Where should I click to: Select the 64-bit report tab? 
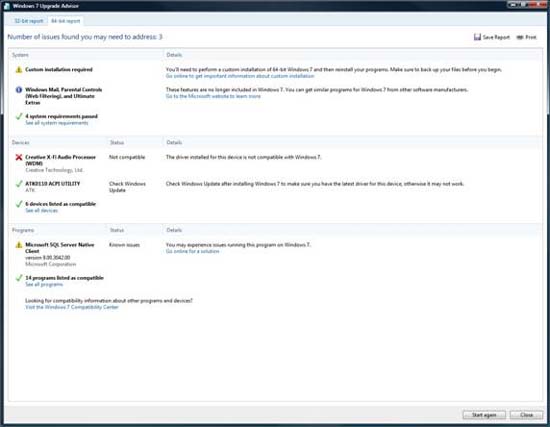(66, 21)
